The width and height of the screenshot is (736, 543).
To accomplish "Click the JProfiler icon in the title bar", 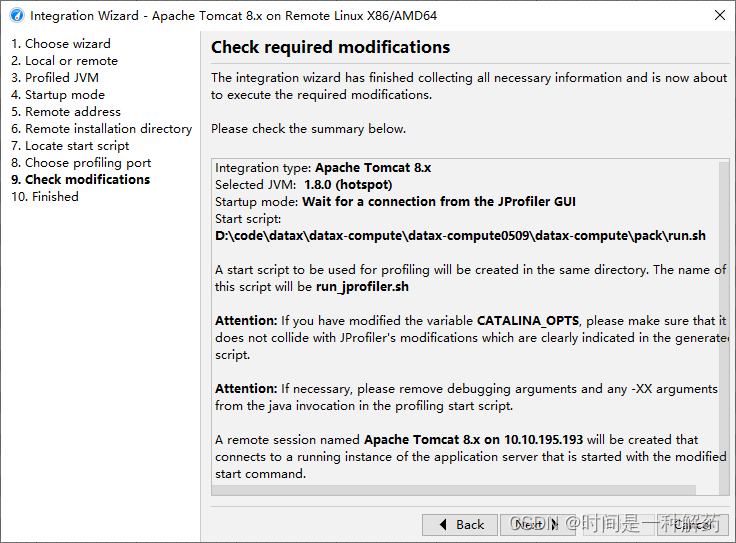I will [x=17, y=15].
